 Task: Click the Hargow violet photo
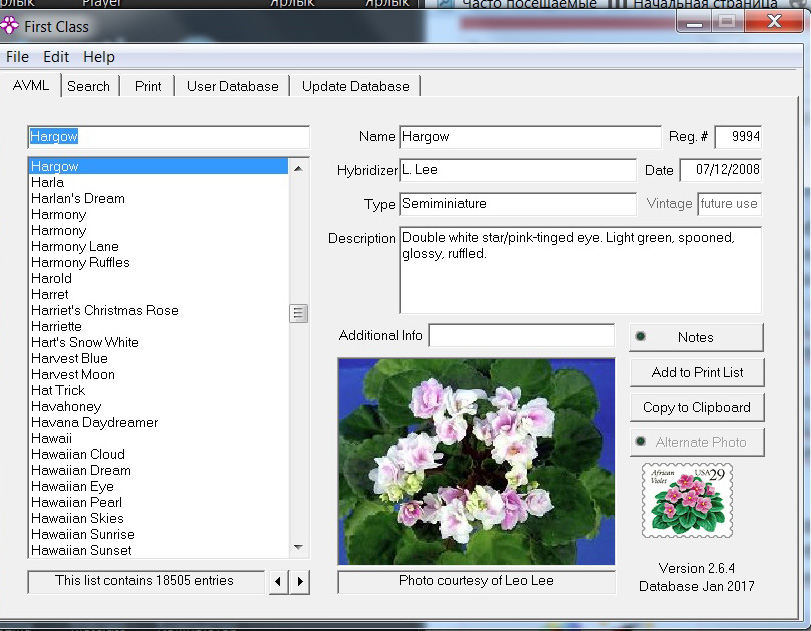click(476, 461)
